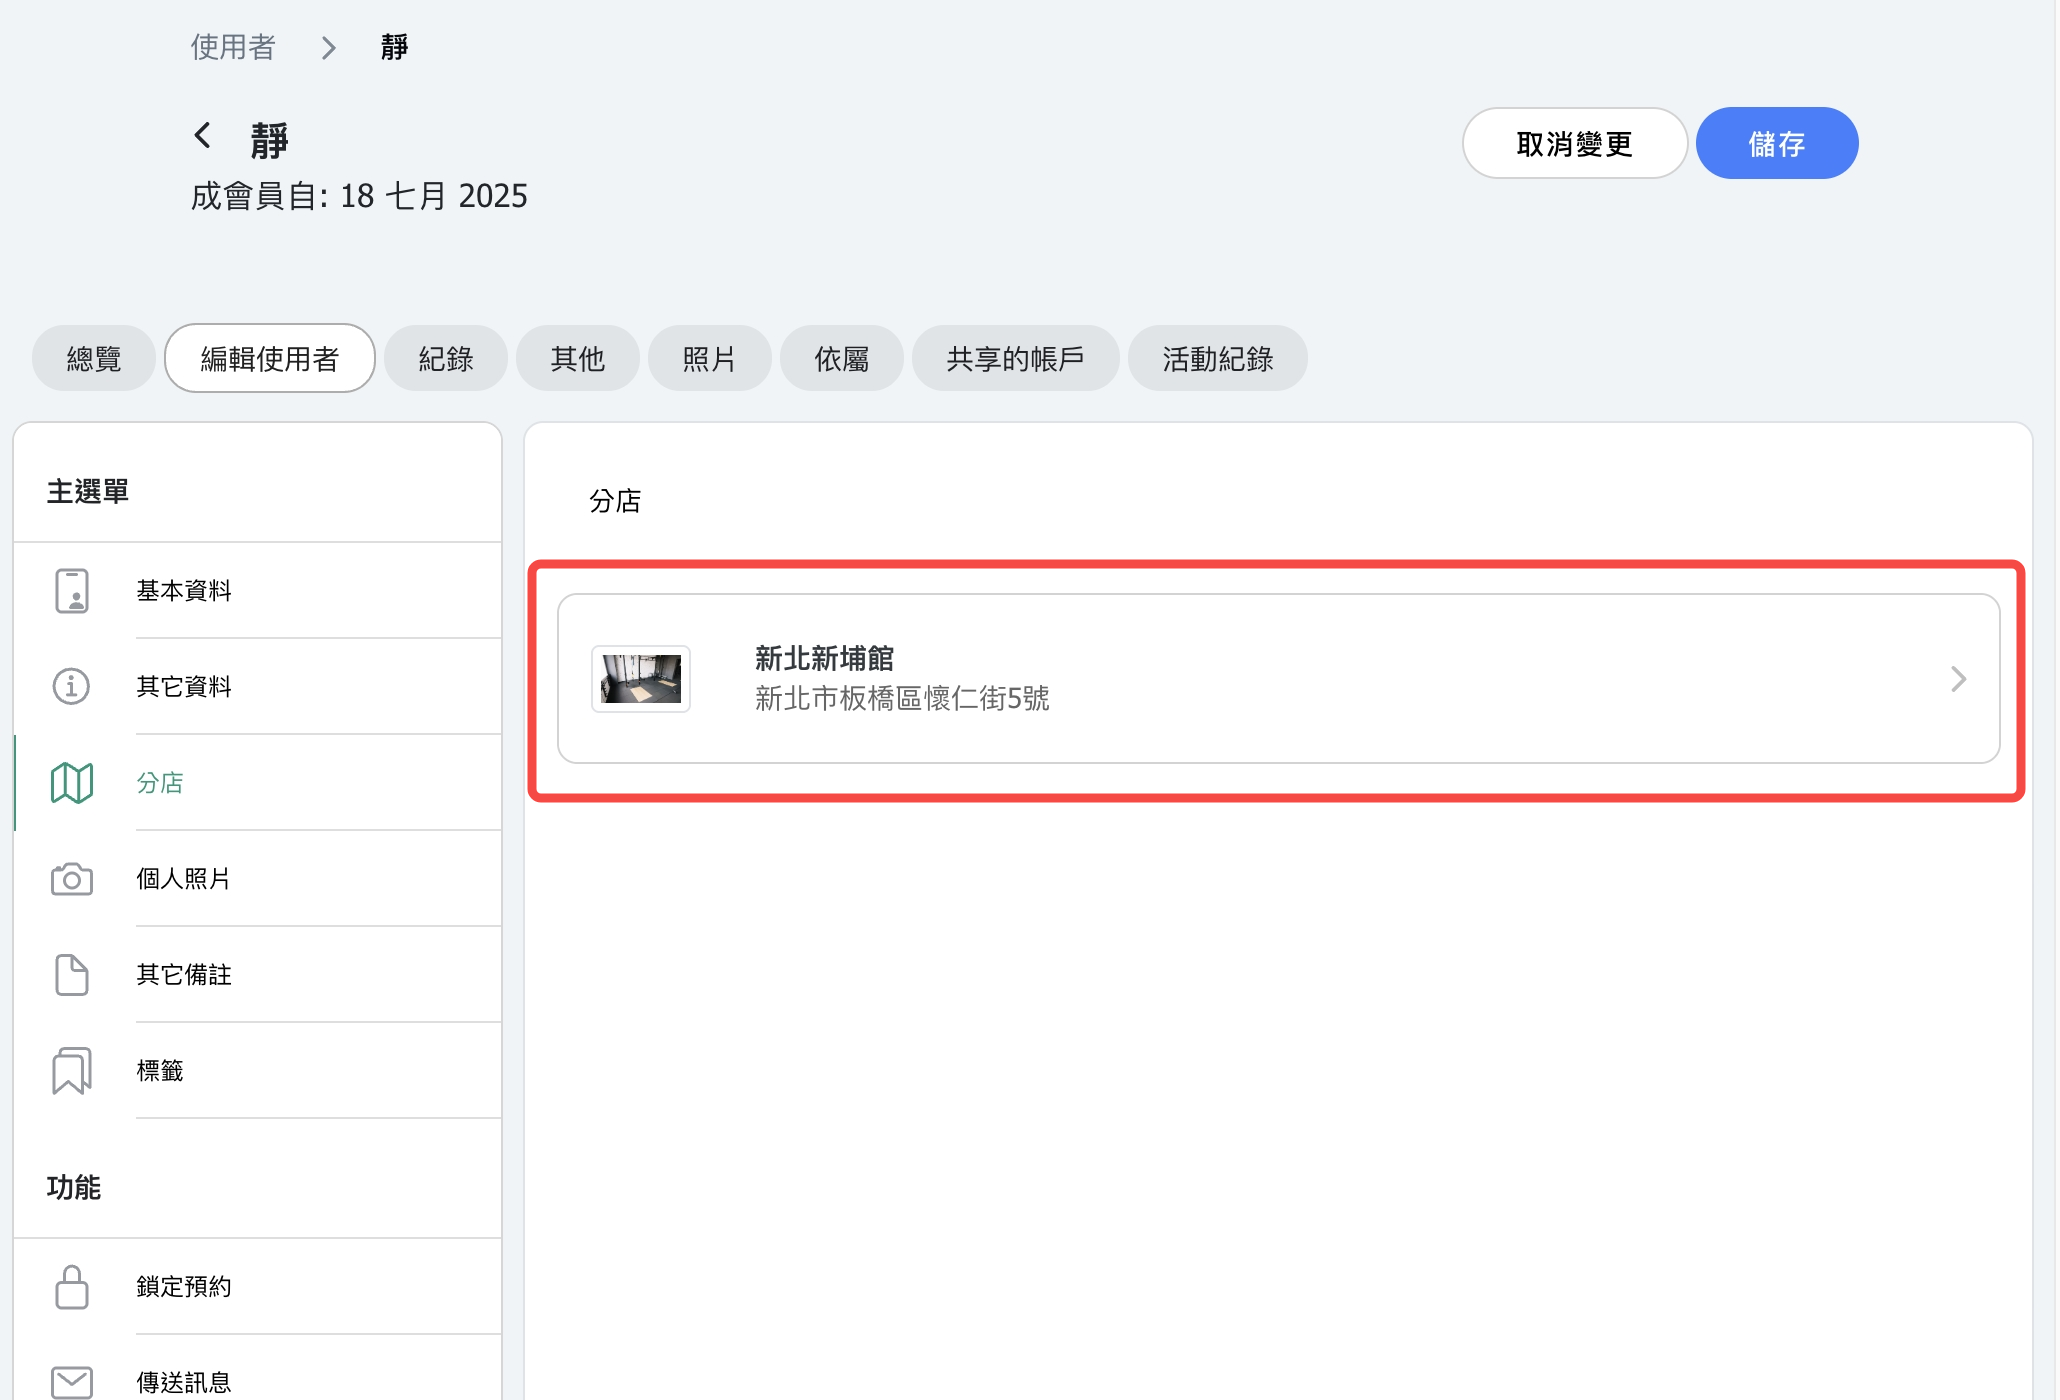The image size is (2060, 1400).
Task: Click the 取消變更 button
Action: pos(1574,144)
